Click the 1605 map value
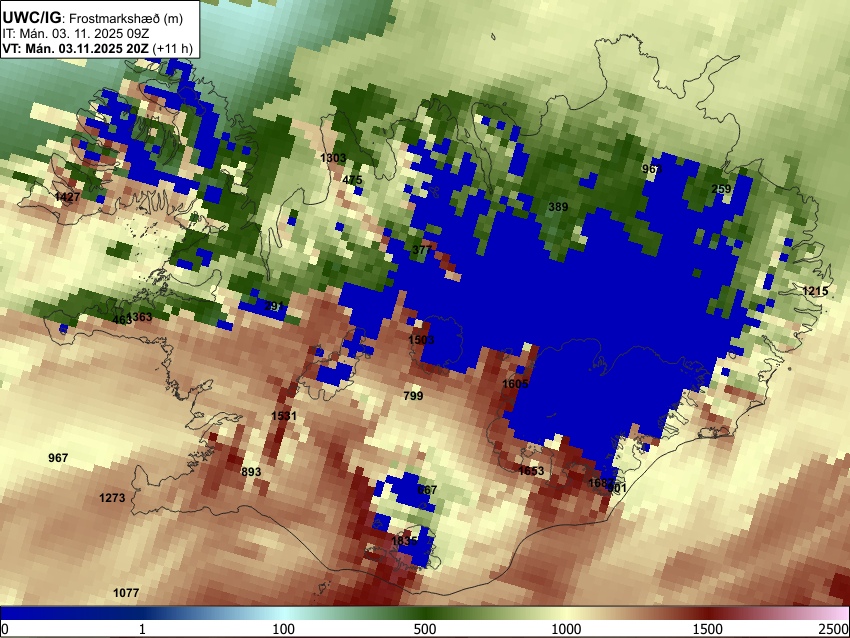The height and width of the screenshot is (638, 850). tap(515, 384)
